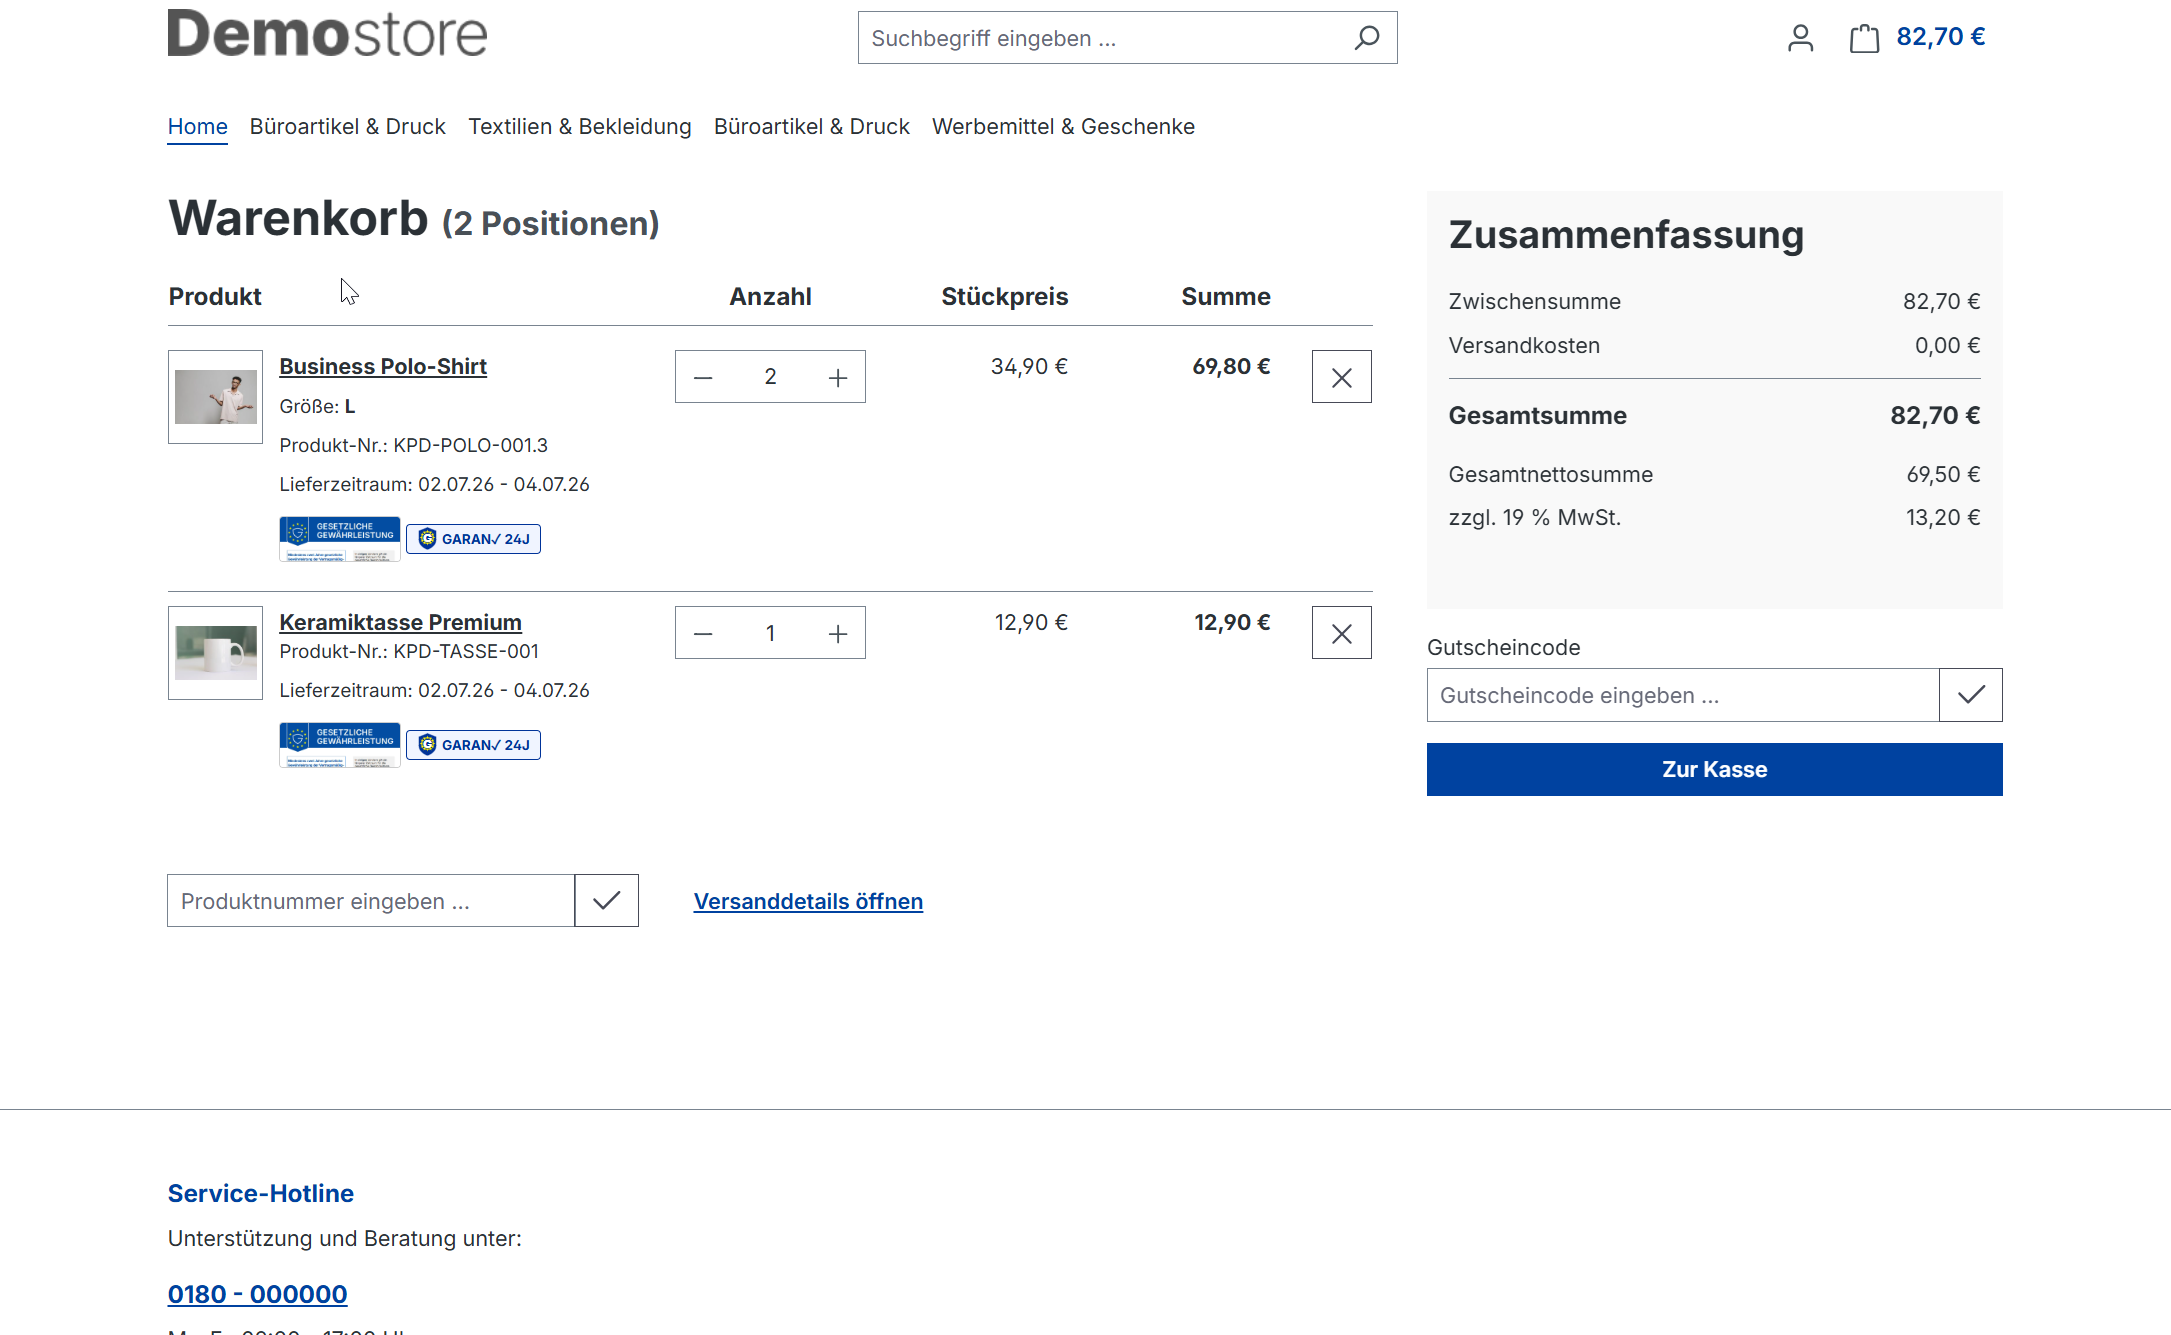2171x1335 pixels.
Task: Open Keramiktasse Premium product link
Action: [x=400, y=623]
